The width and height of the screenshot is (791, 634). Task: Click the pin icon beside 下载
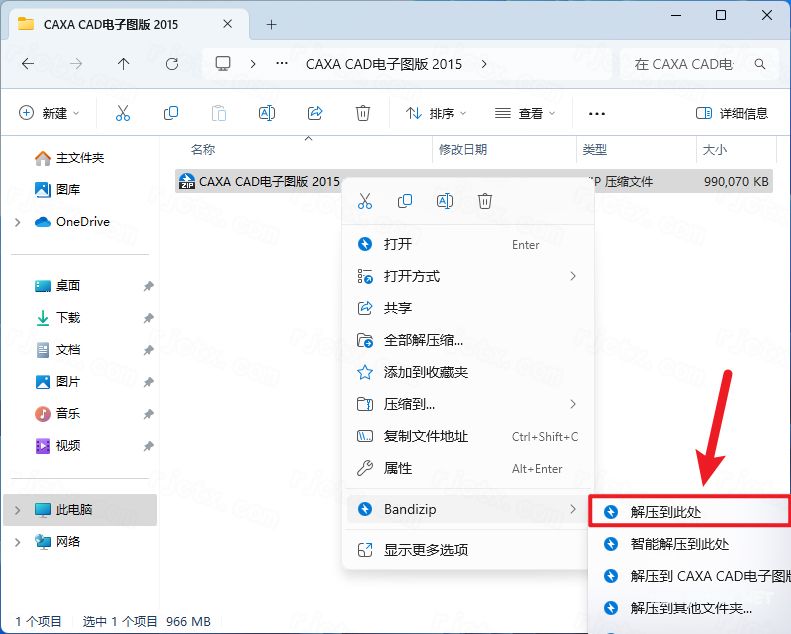[x=148, y=318]
